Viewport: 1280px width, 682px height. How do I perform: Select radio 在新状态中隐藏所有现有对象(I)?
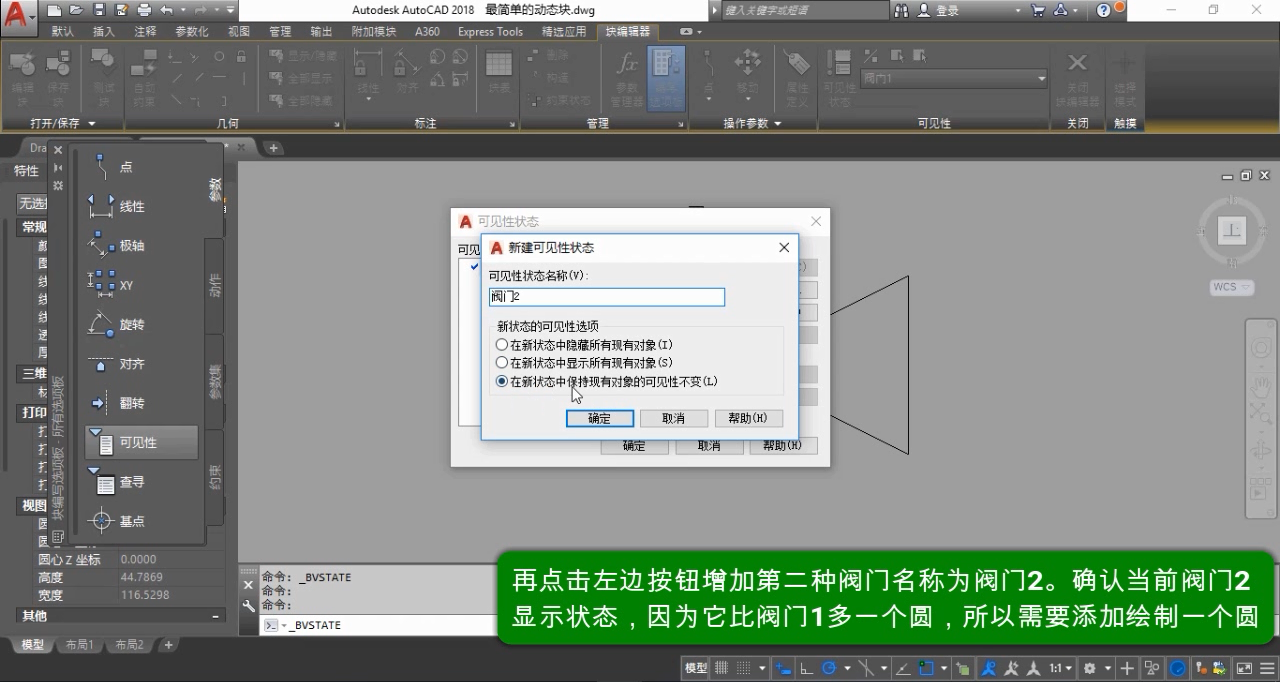502,345
